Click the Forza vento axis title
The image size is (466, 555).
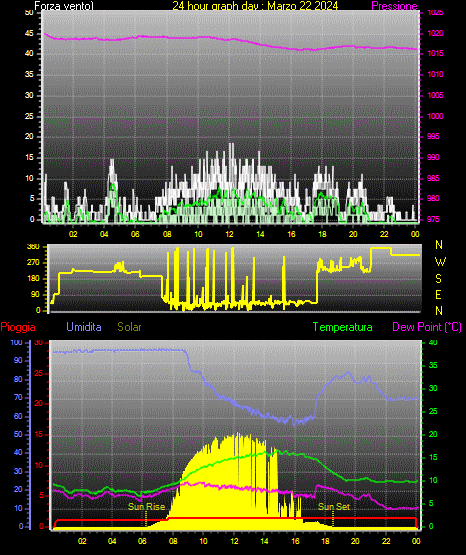pyautogui.click(x=64, y=6)
